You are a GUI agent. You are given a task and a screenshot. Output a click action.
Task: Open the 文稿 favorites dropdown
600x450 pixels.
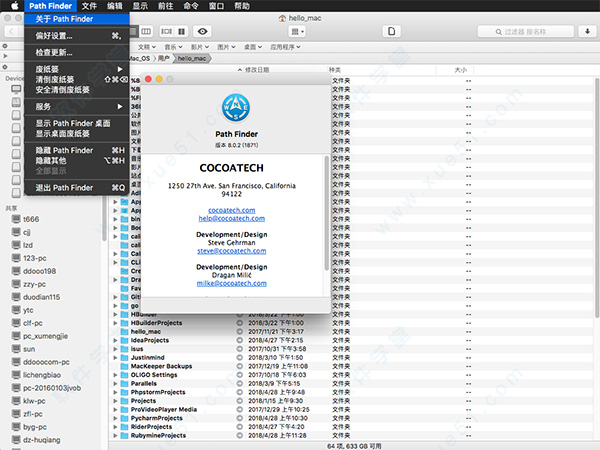pyautogui.click(x=147, y=47)
